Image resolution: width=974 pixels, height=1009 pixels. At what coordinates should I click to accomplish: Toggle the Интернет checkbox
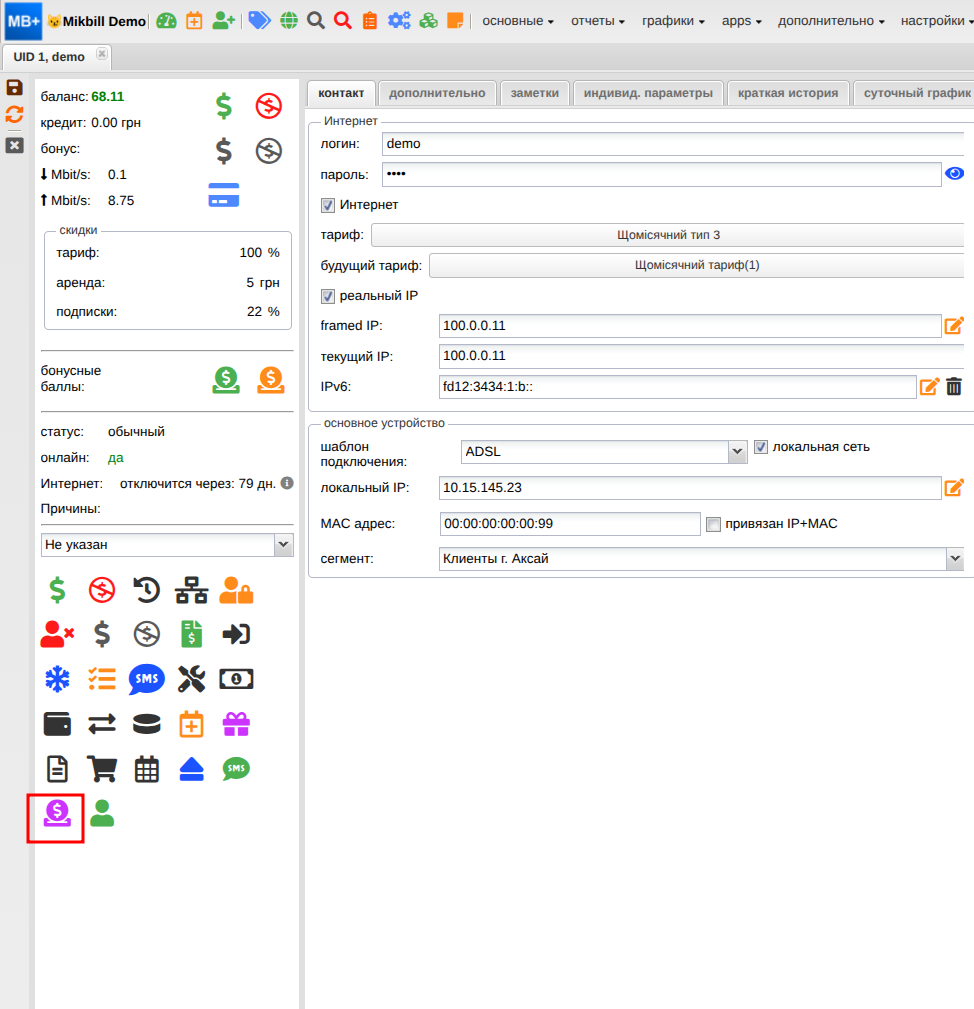coord(327,205)
